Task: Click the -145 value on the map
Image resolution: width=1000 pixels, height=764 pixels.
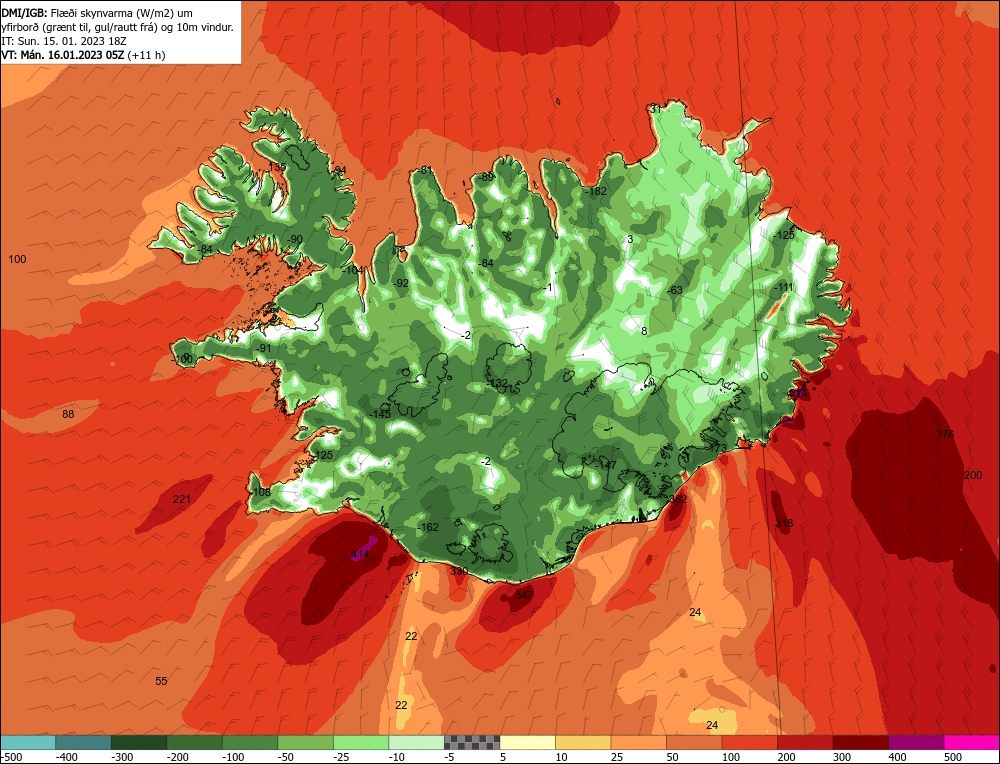Action: coord(379,414)
